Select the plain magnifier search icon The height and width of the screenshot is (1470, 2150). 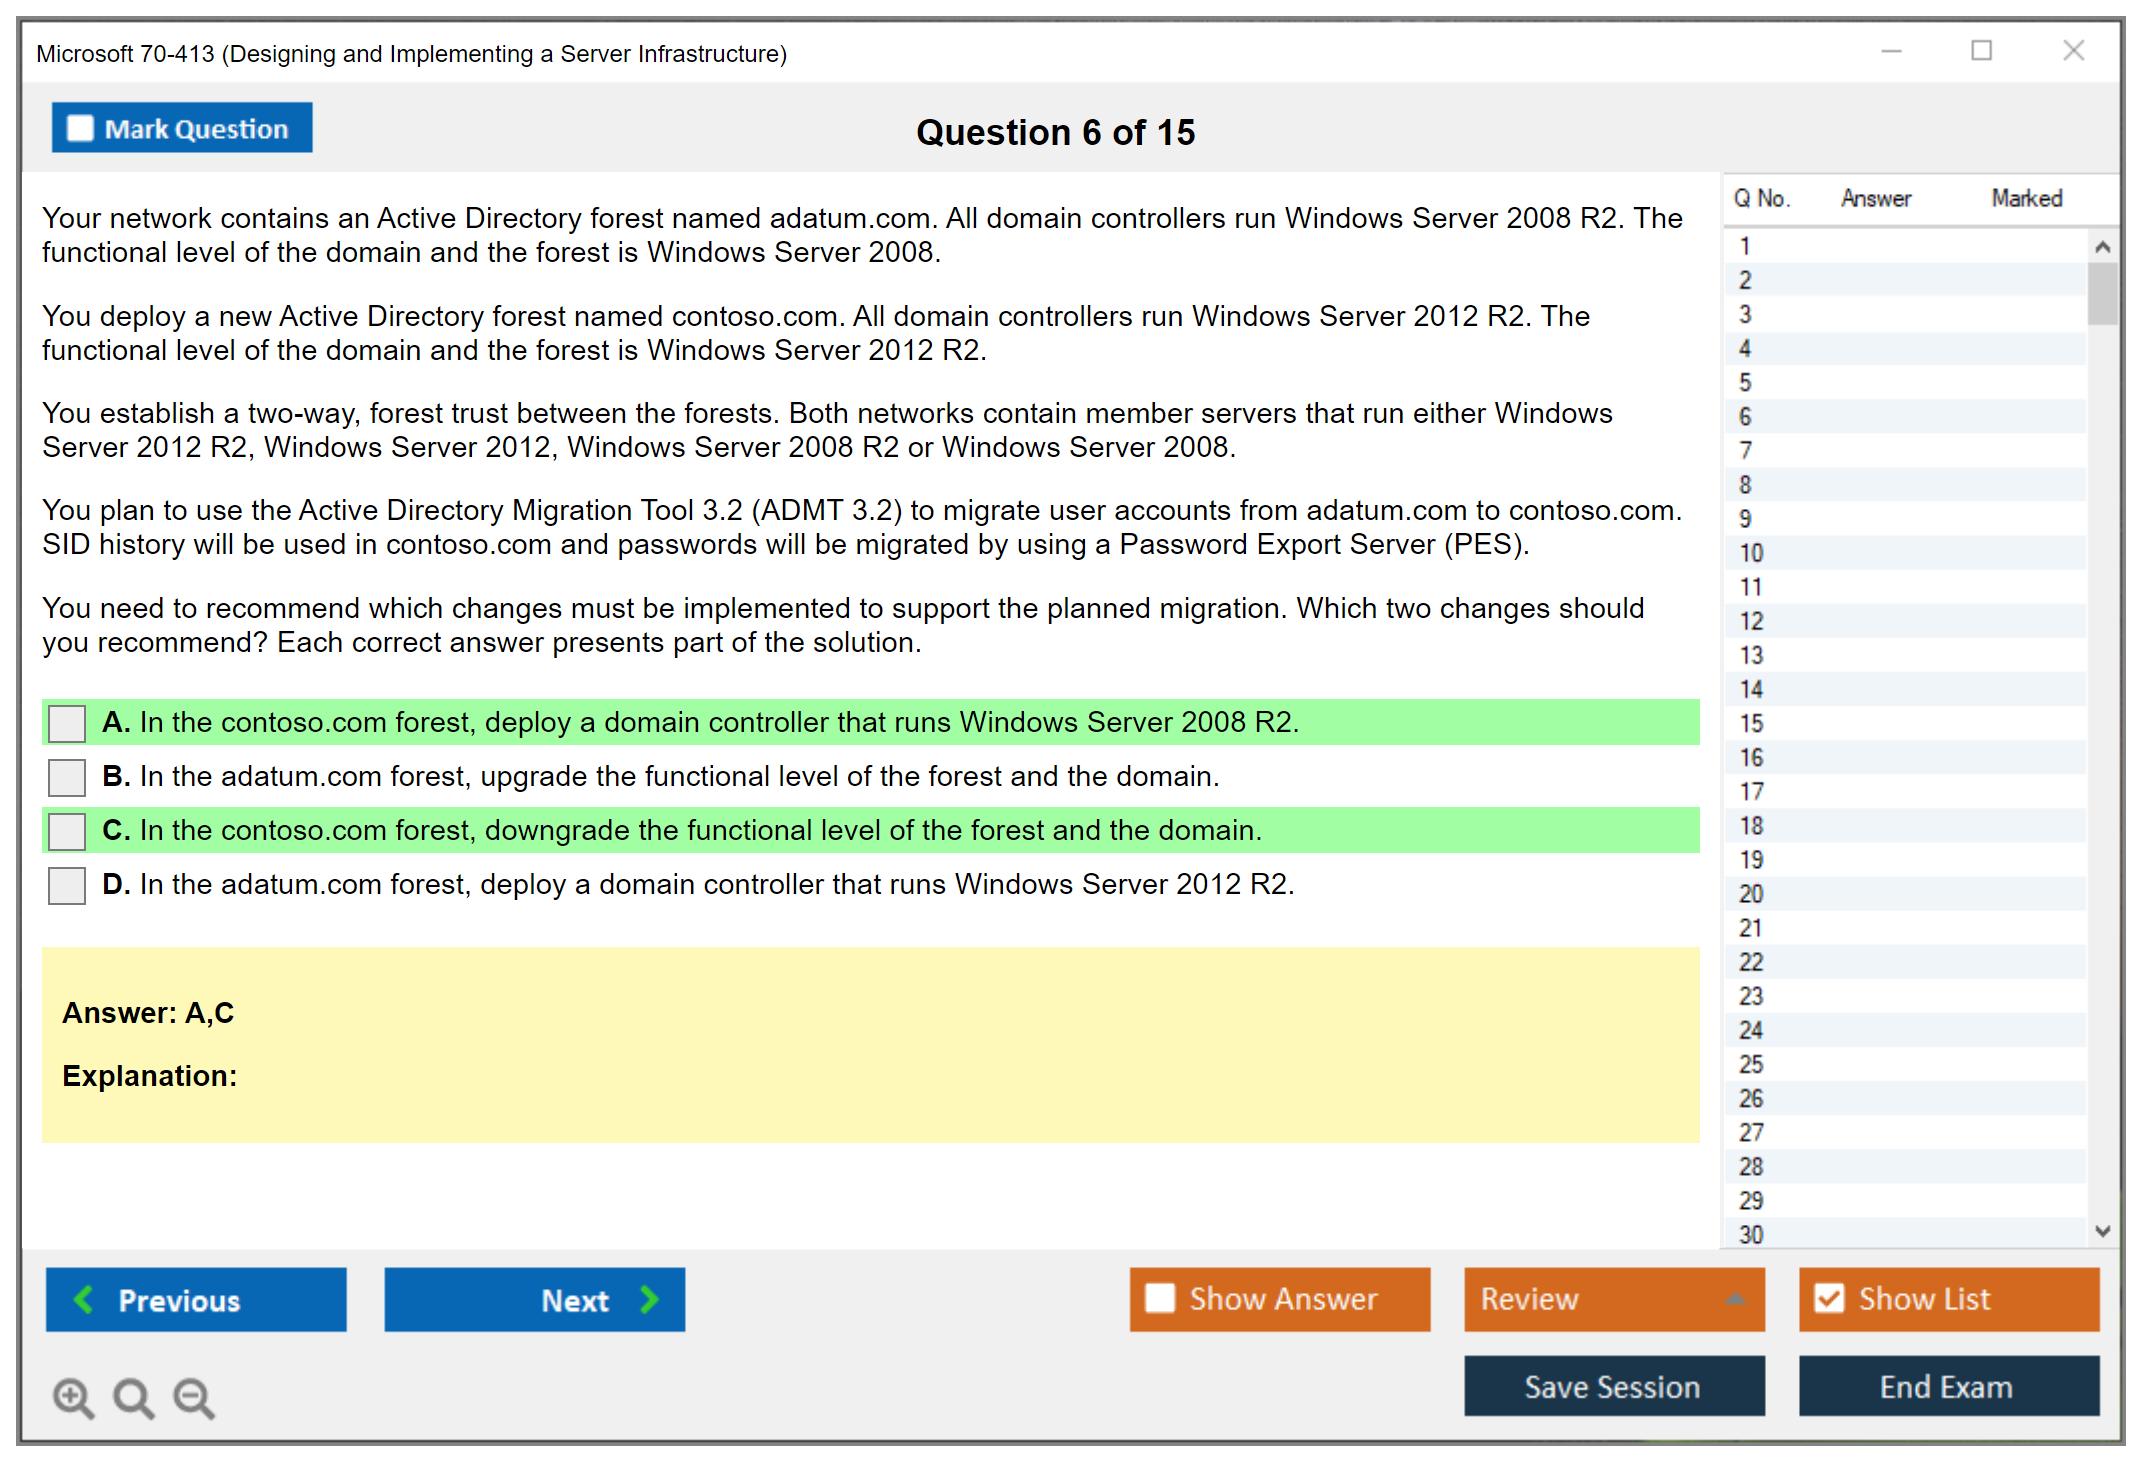coord(131,1398)
